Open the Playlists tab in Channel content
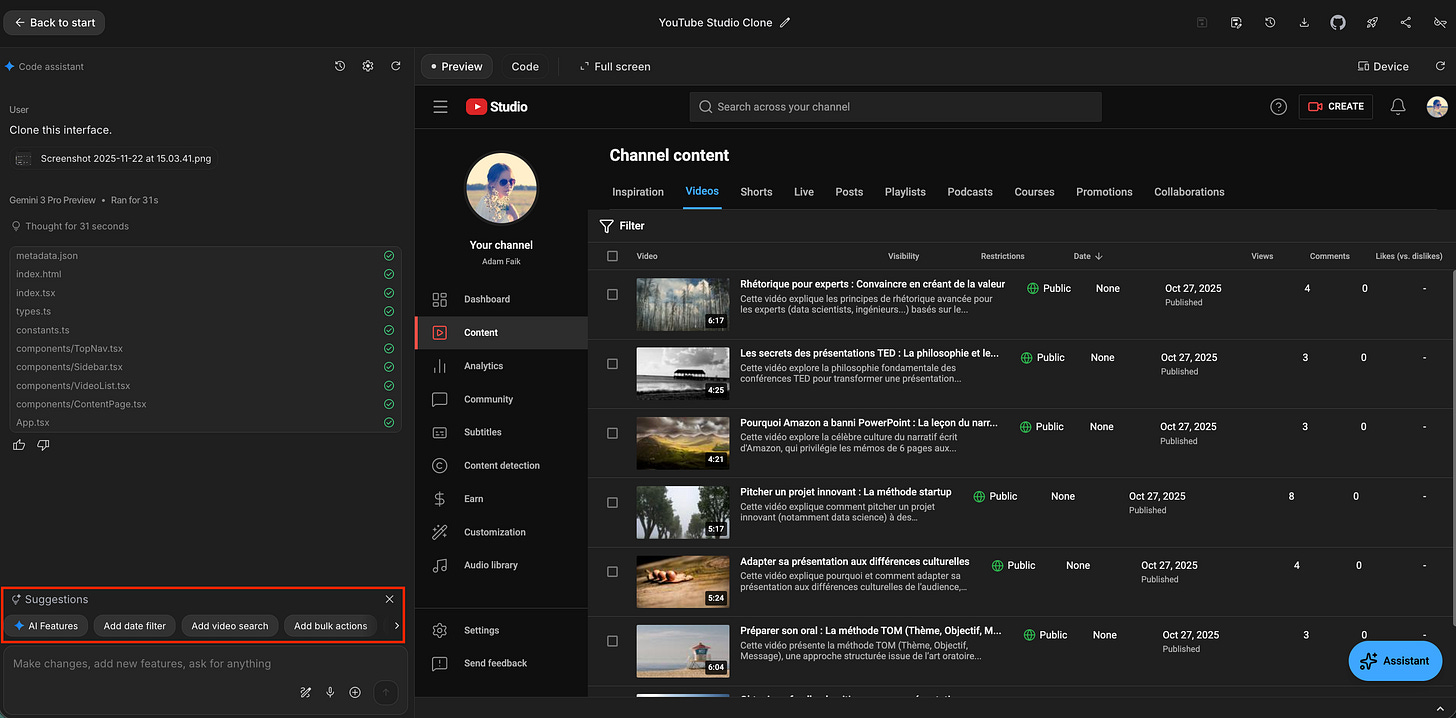Screen dimensions: 1456x718 coord(904,192)
